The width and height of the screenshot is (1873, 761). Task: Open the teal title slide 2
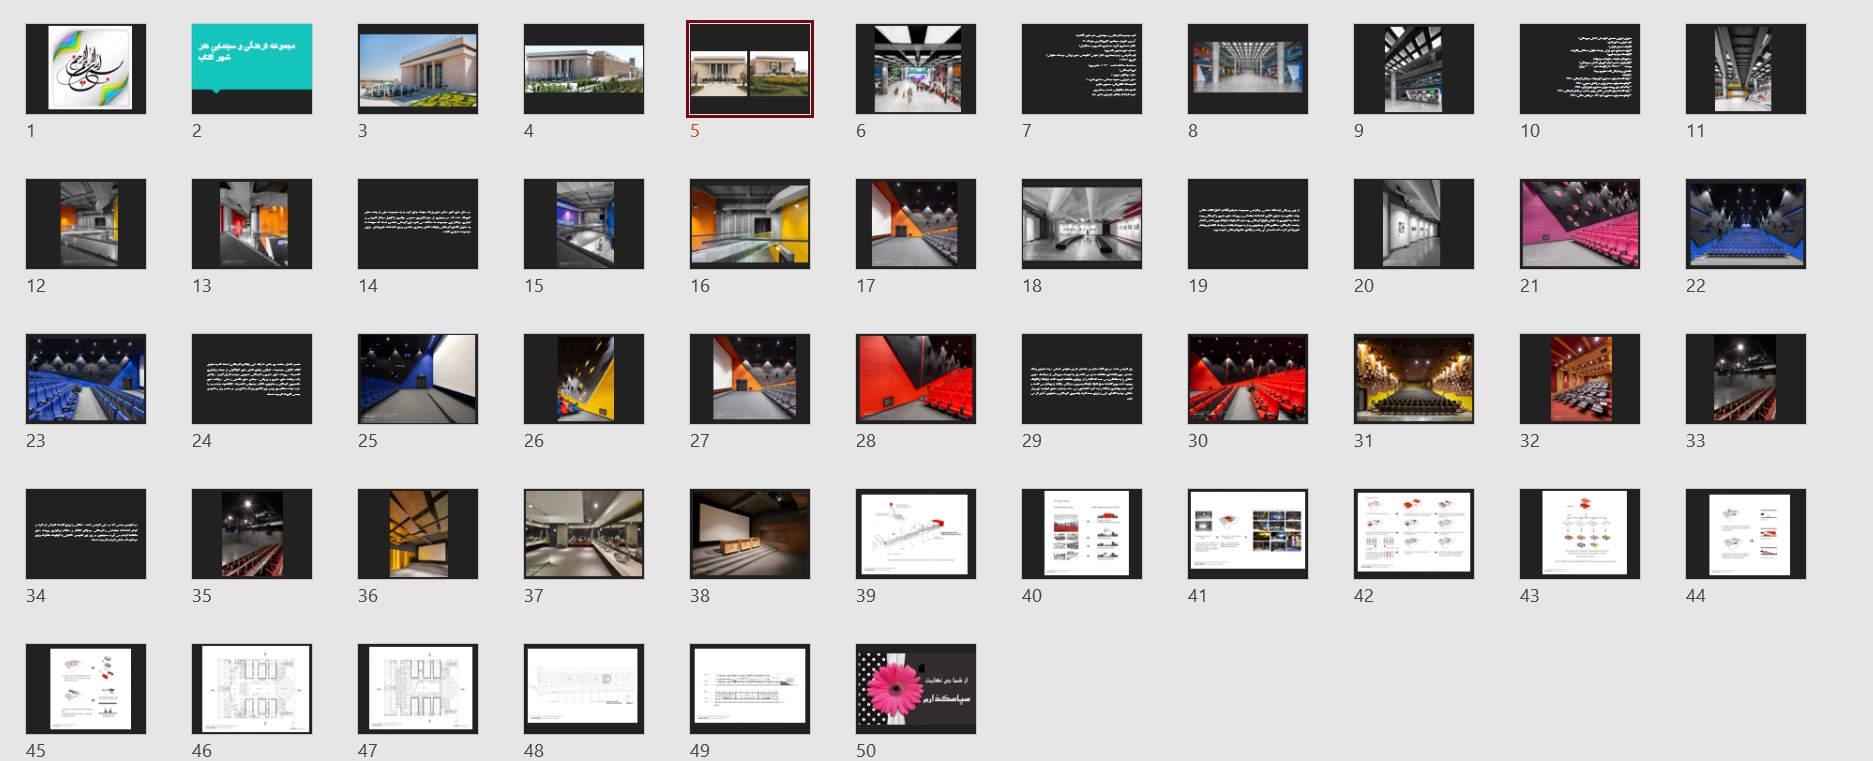coord(252,69)
